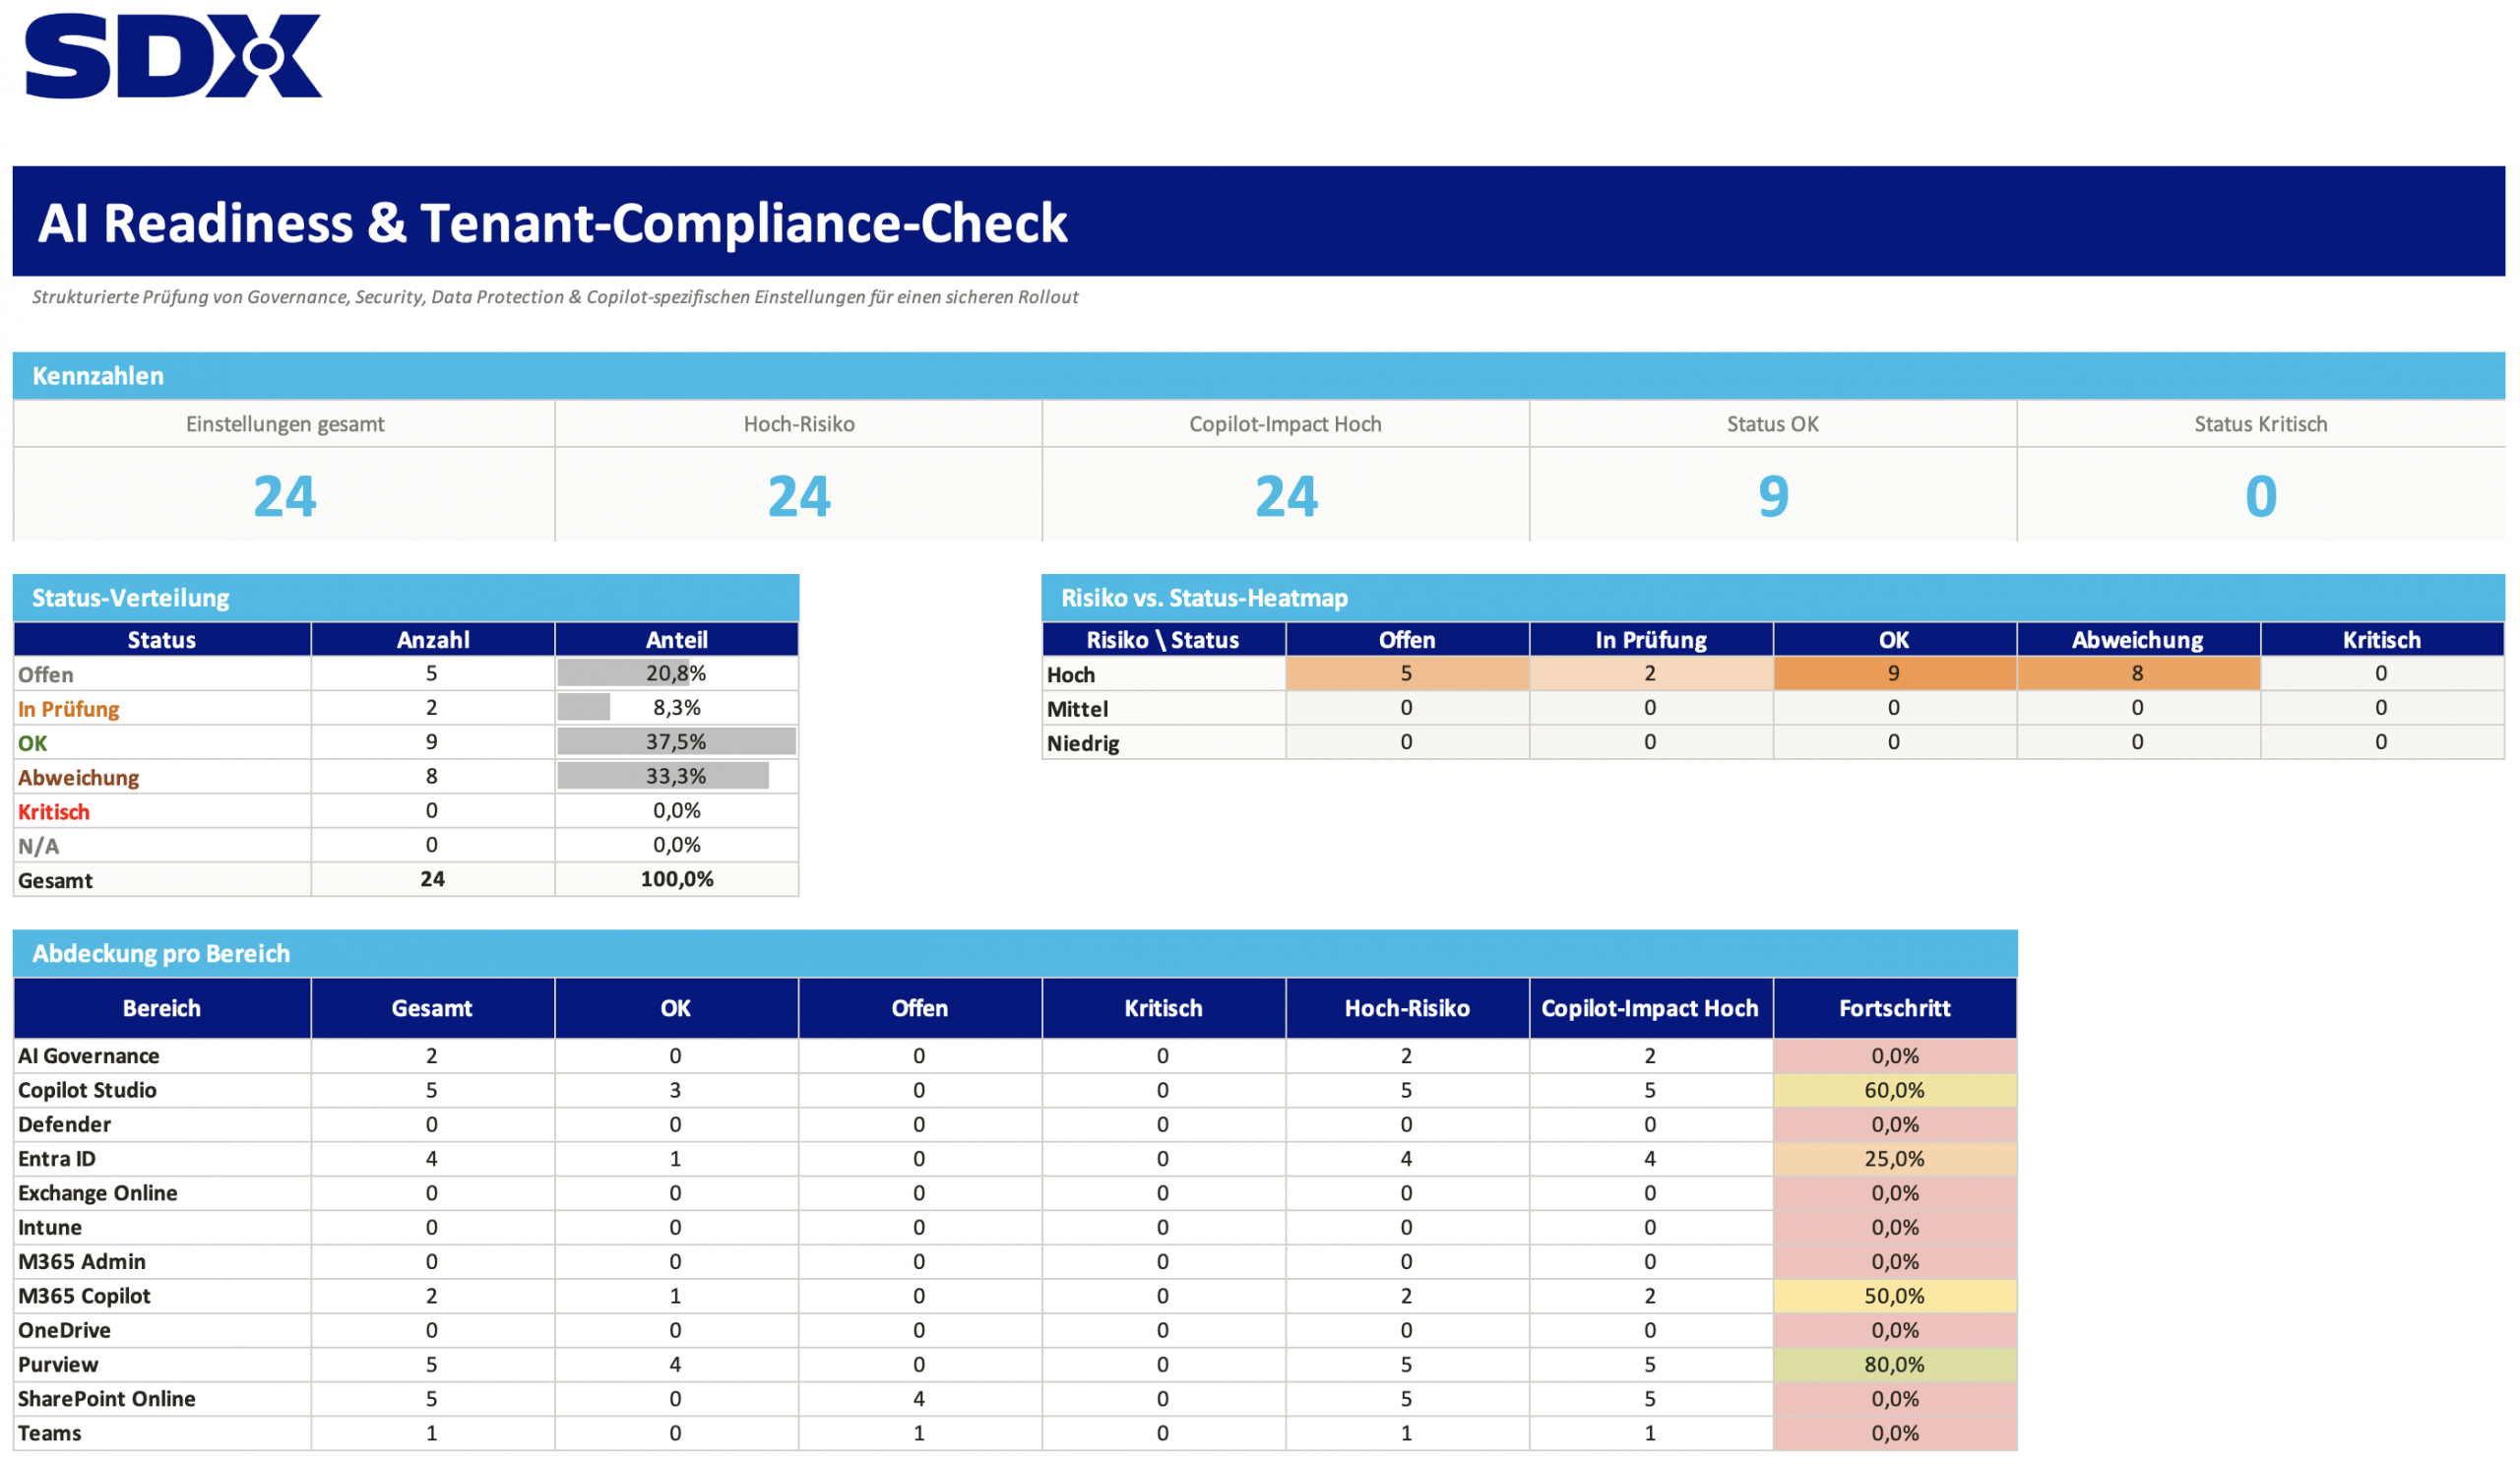This screenshot has width=2520, height=1464.
Task: Select the 33,3% data bar cell
Action: [677, 776]
